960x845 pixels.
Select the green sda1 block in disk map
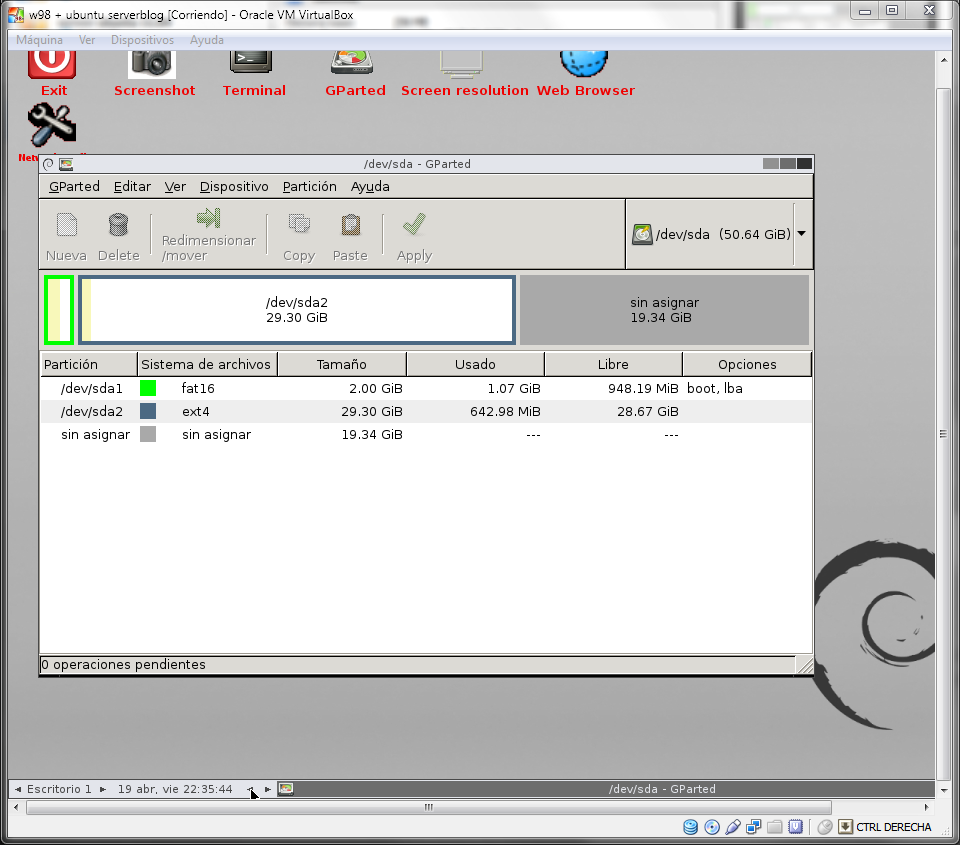(x=59, y=310)
